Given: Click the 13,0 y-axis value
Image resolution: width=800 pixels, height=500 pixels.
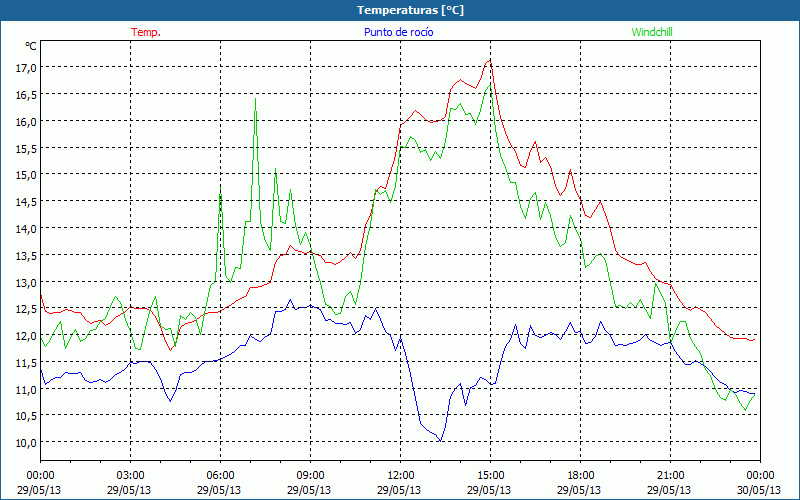Looking at the screenshot, I should [x=26, y=282].
